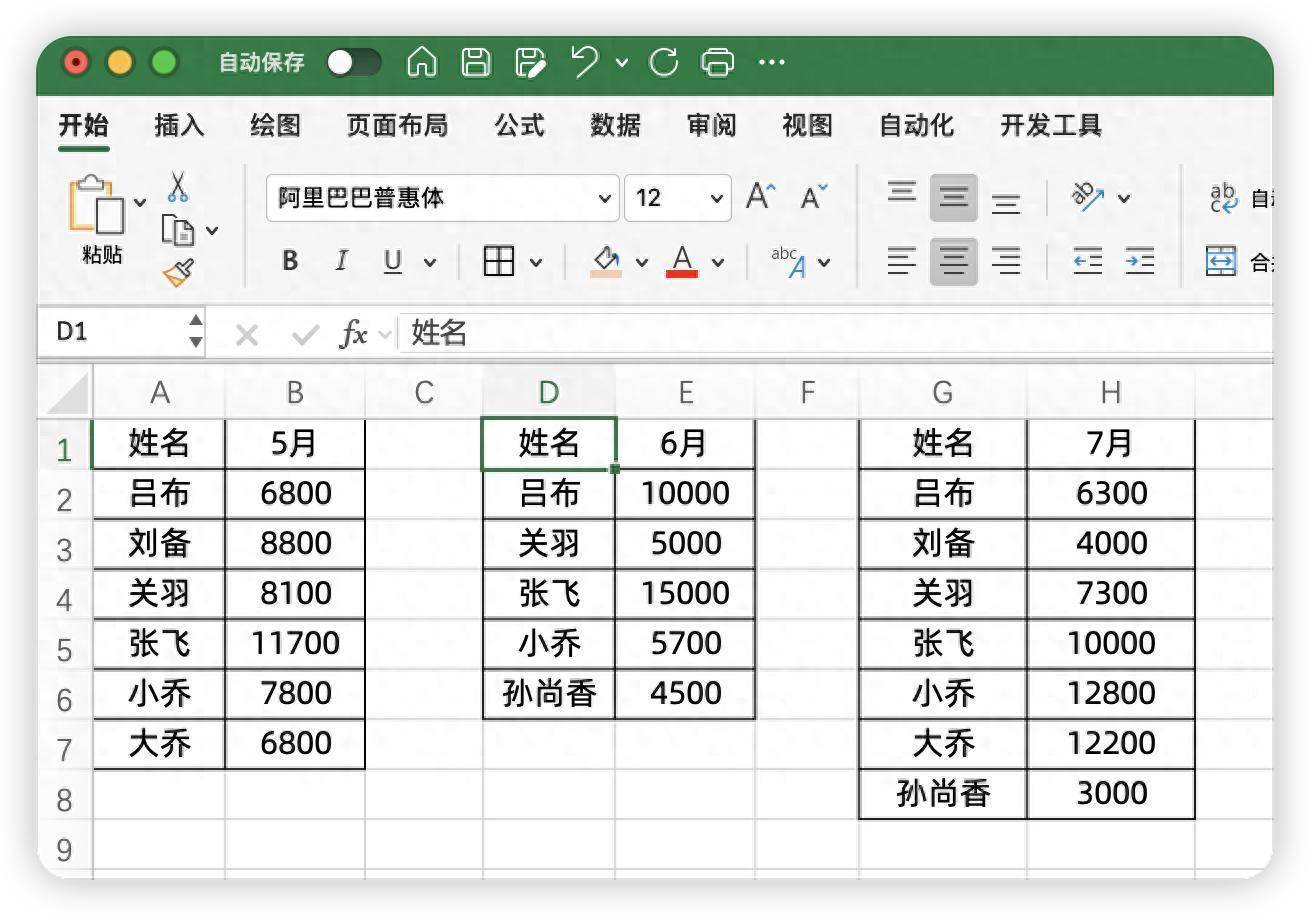The width and height of the screenshot is (1310, 916).
Task: Click the Increase Font Size icon
Action: click(x=761, y=197)
